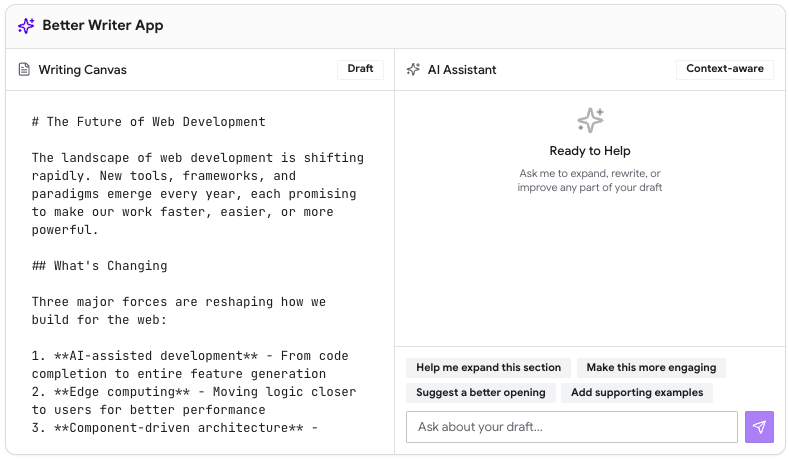The height and width of the screenshot is (460, 789).
Task: Select 'Make this more engaging' suggestion
Action: point(651,367)
